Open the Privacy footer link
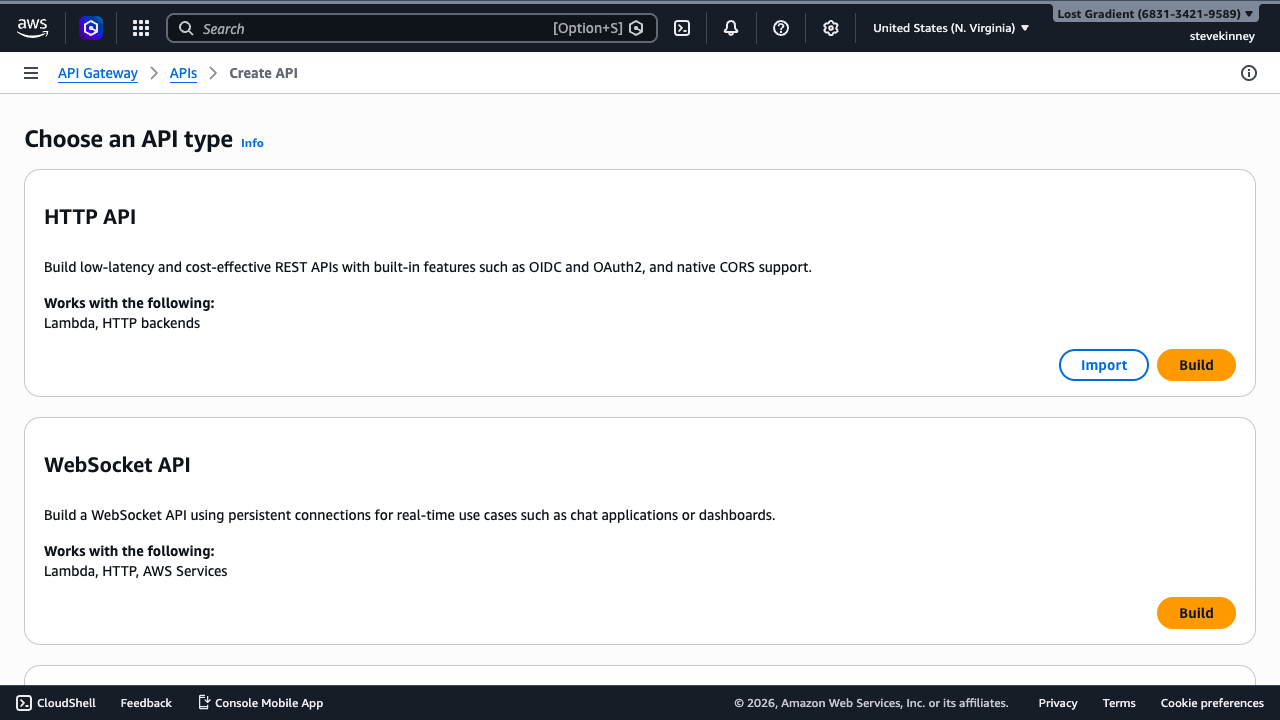This screenshot has width=1280, height=720. tap(1058, 703)
